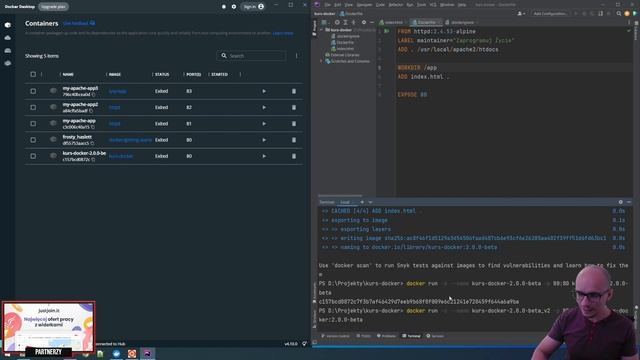Viewport: 640px width, 360px height.
Task: Open Version Control tool window tab
Action: [x=336, y=336]
